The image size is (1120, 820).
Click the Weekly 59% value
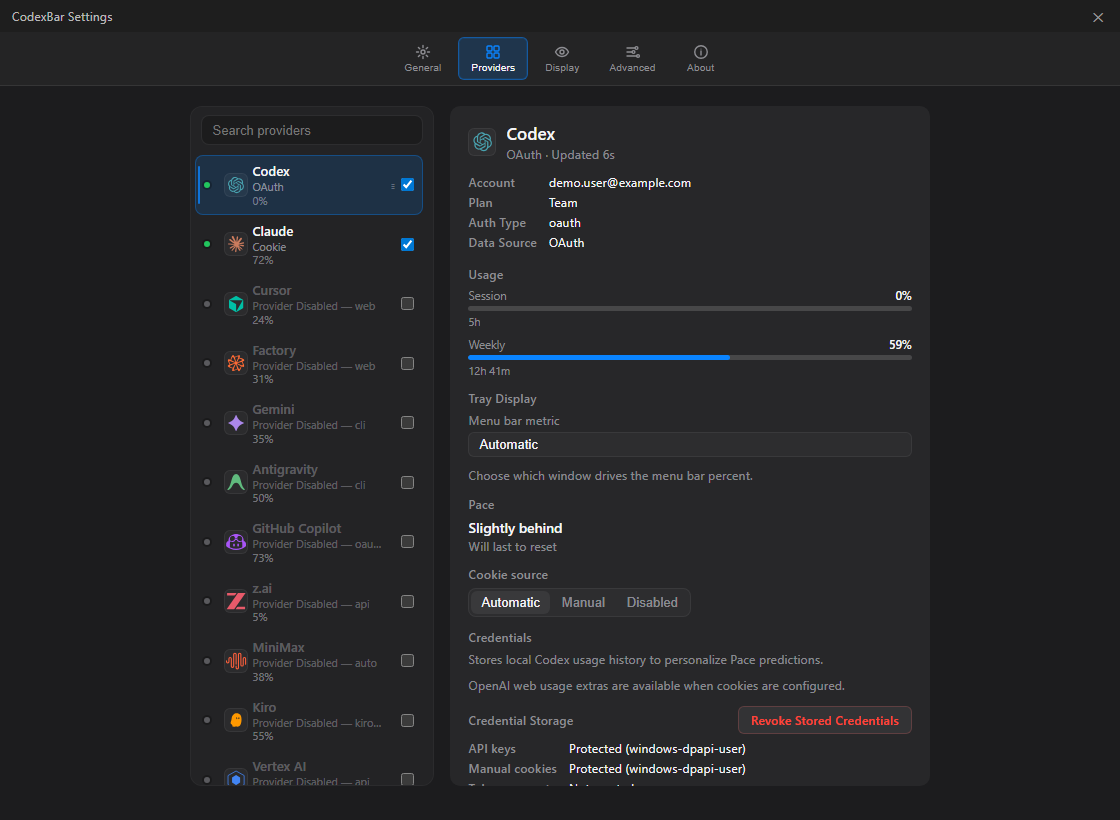[900, 345]
